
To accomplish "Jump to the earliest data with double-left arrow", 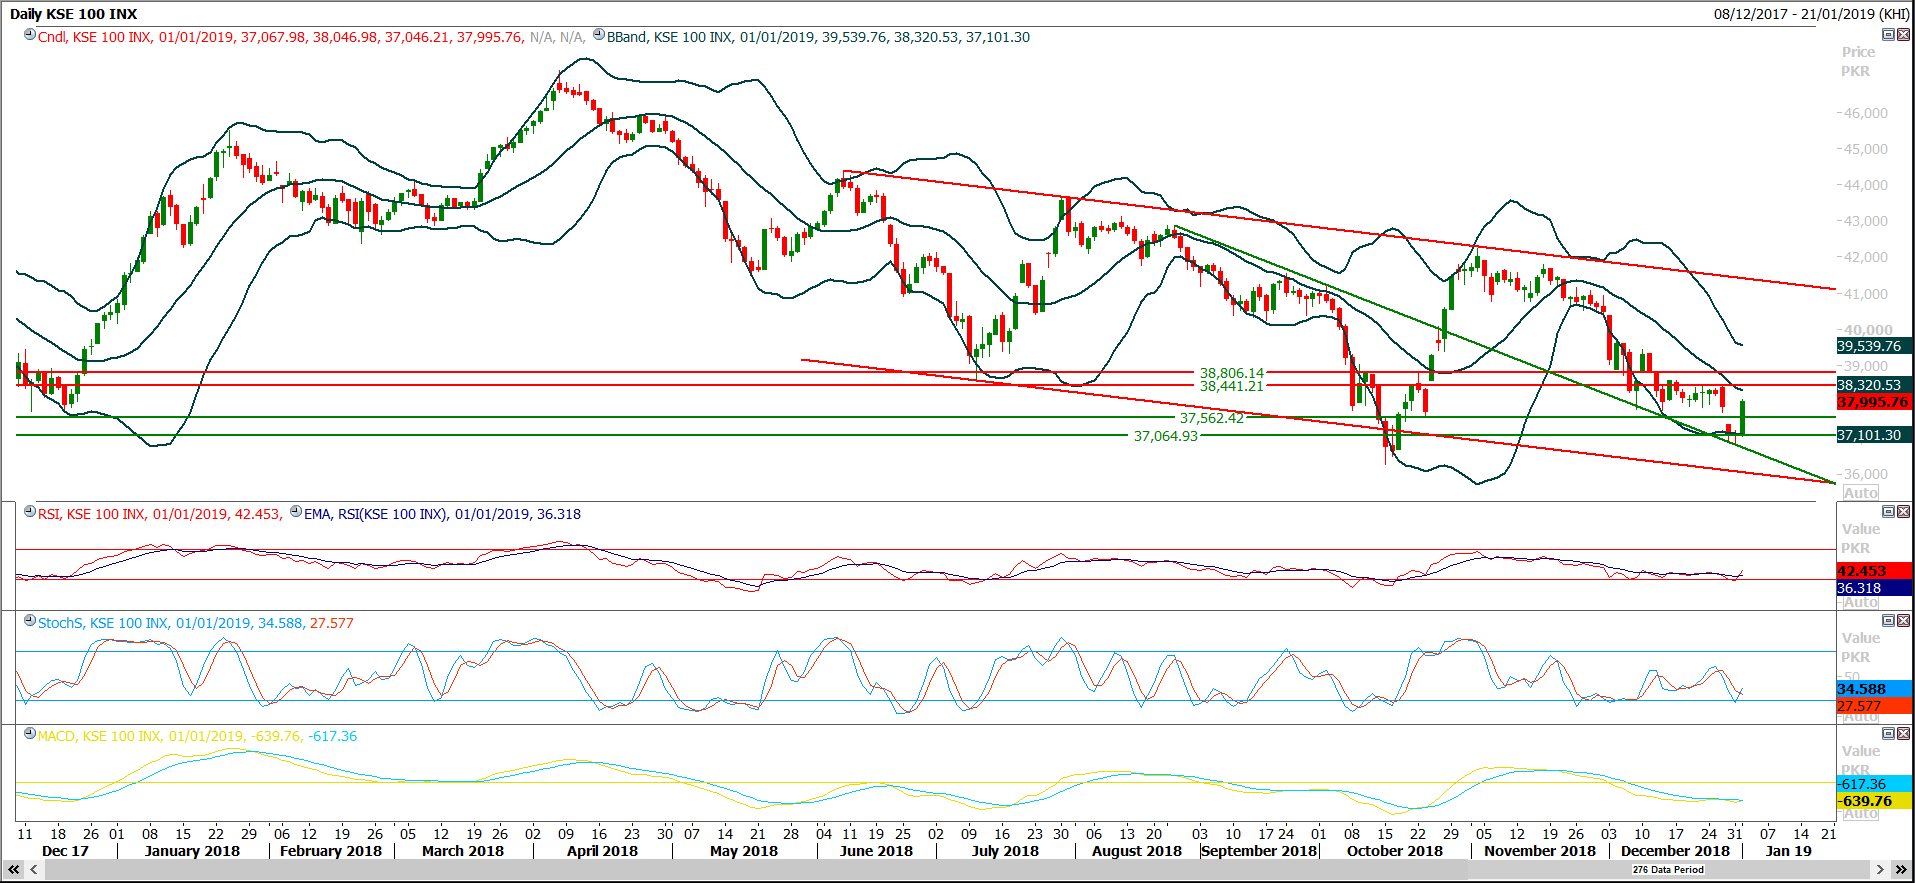I will (x=14, y=870).
